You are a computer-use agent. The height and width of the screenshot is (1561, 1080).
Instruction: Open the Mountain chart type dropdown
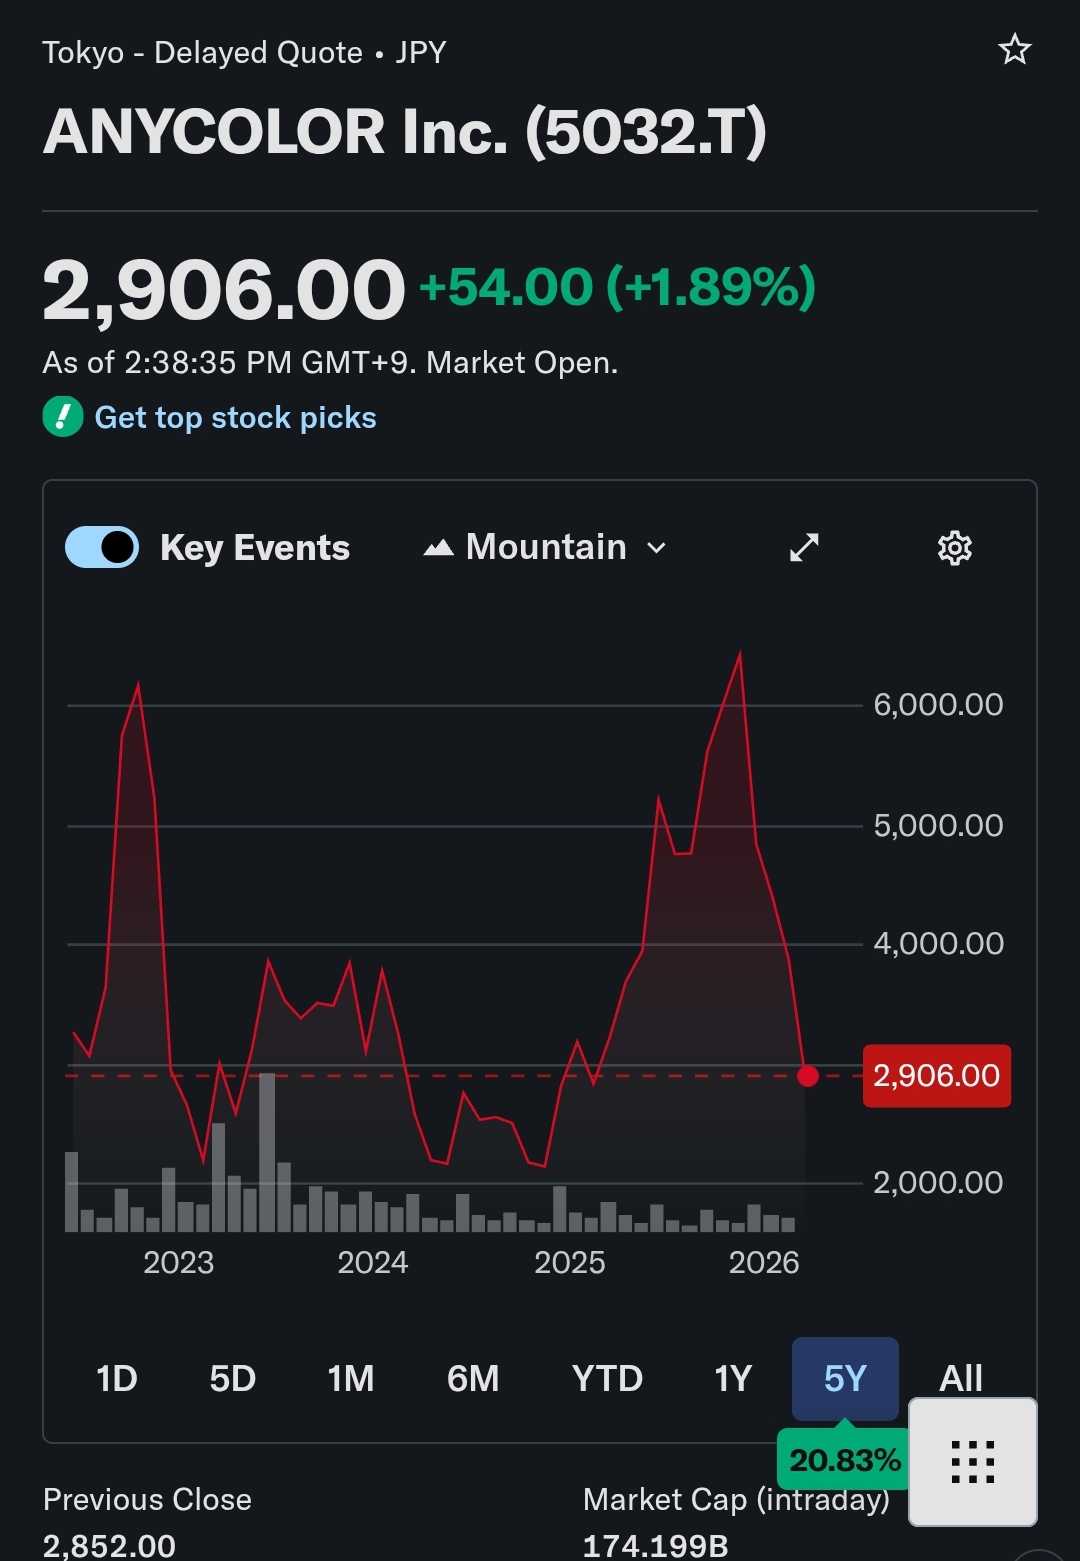tap(545, 547)
